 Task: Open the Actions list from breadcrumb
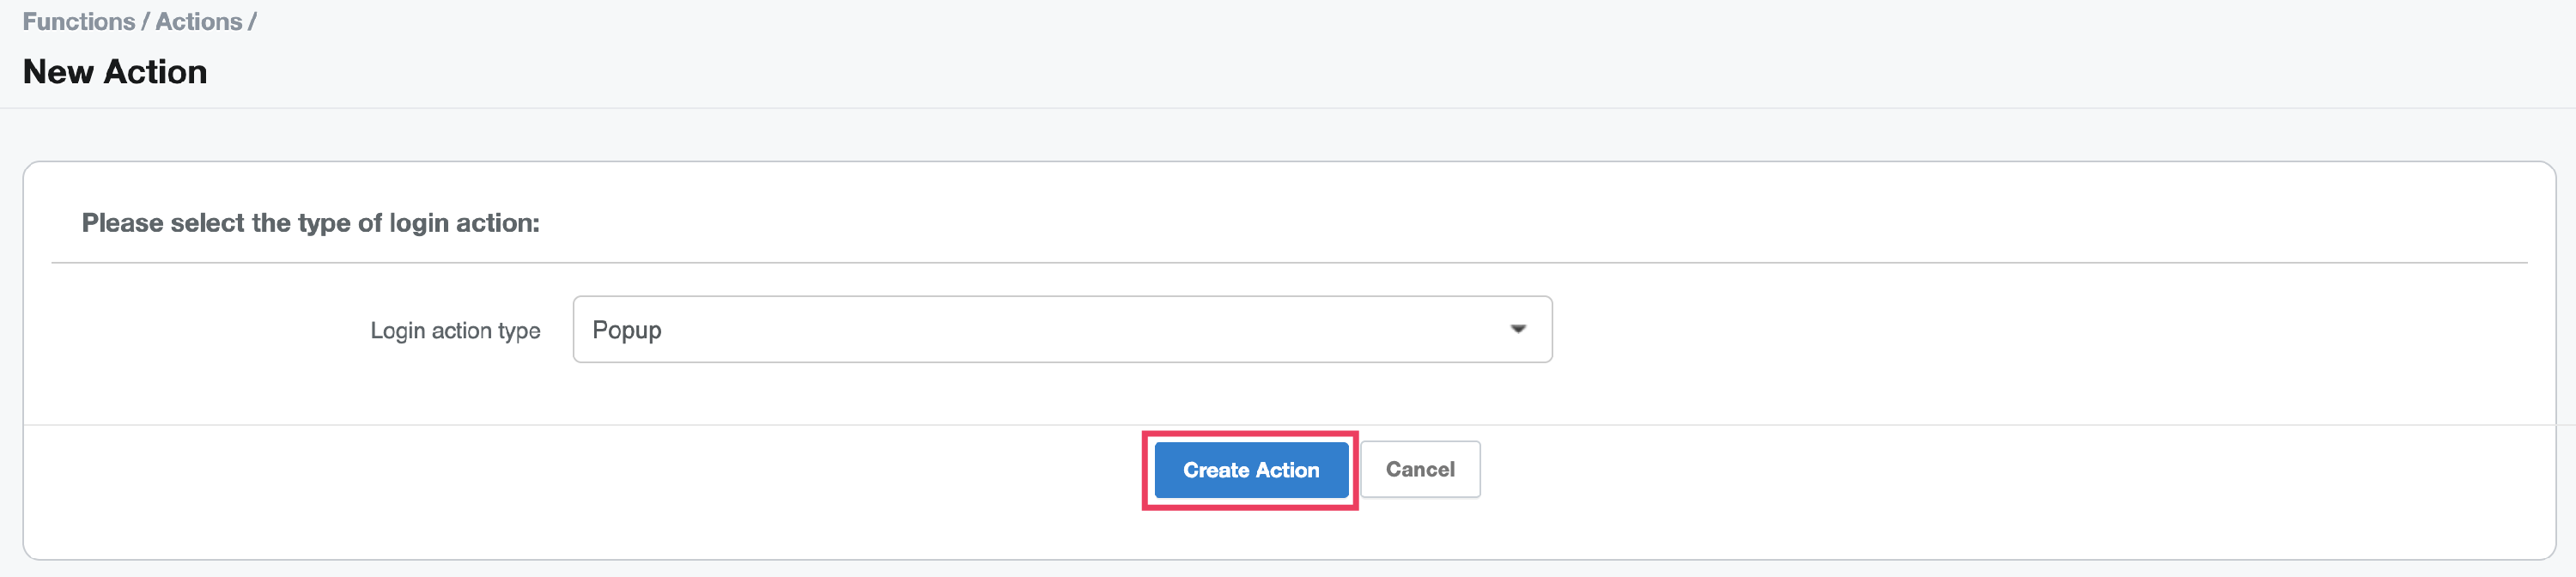pos(198,22)
